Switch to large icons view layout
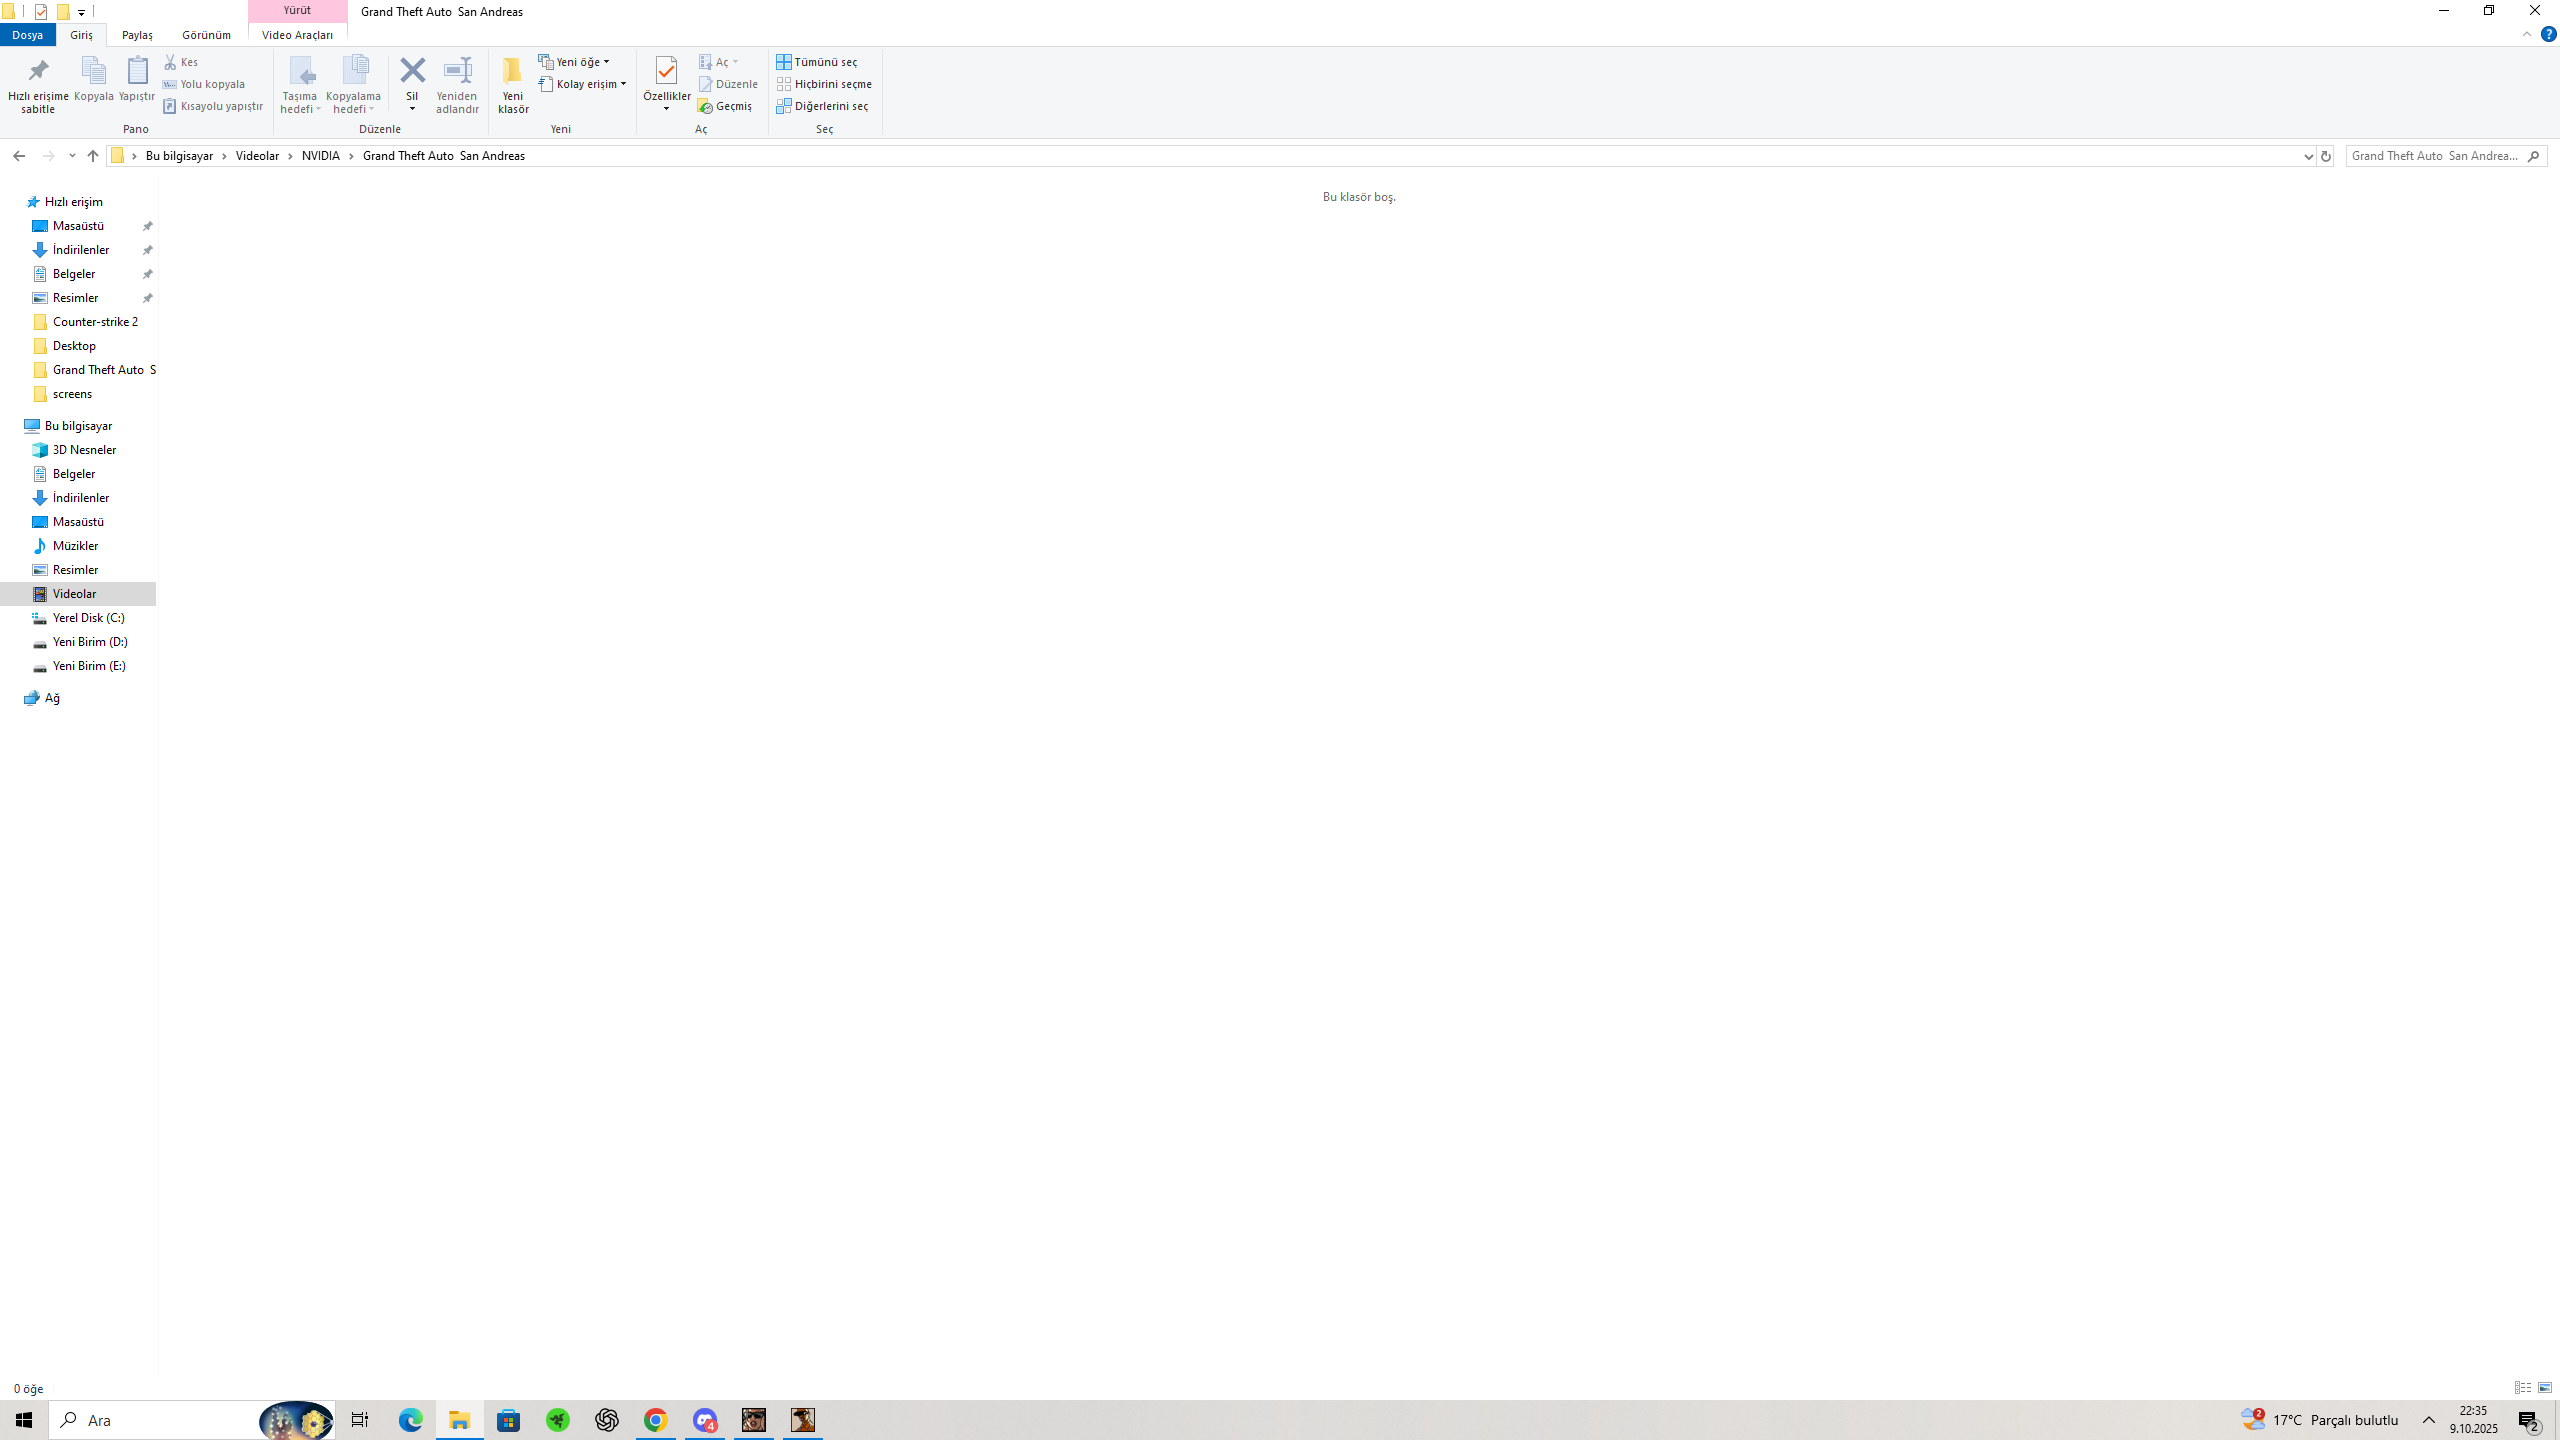This screenshot has width=2560, height=1440. point(2545,1388)
